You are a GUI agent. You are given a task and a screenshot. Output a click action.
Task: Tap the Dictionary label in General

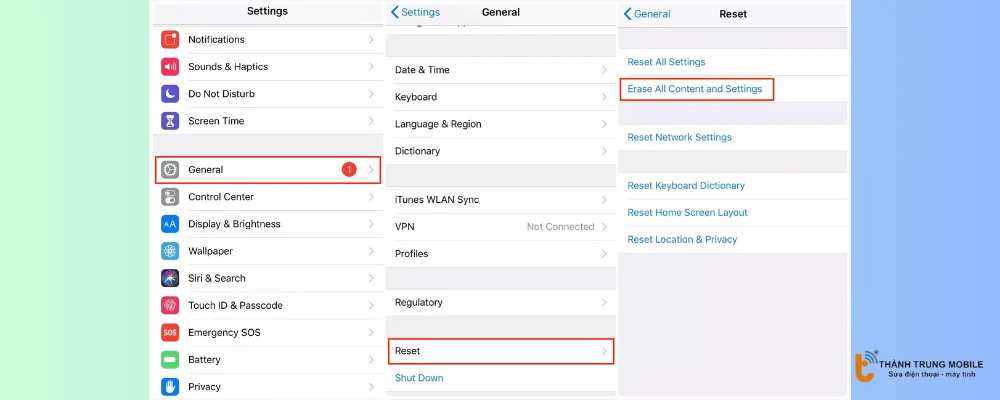point(417,151)
